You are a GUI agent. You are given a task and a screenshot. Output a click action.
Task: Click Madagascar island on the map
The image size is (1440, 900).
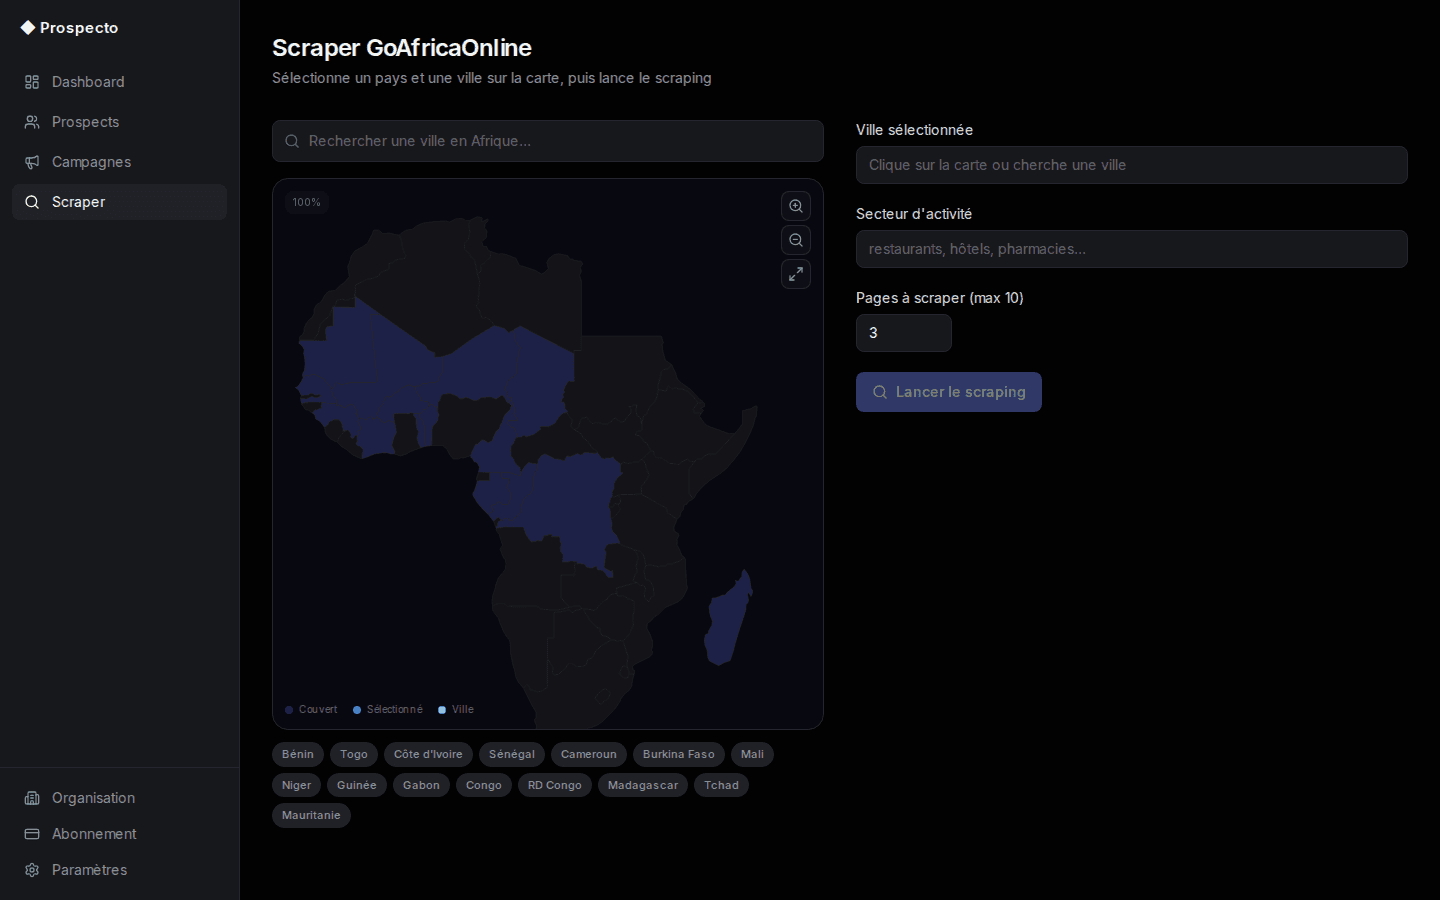click(727, 620)
